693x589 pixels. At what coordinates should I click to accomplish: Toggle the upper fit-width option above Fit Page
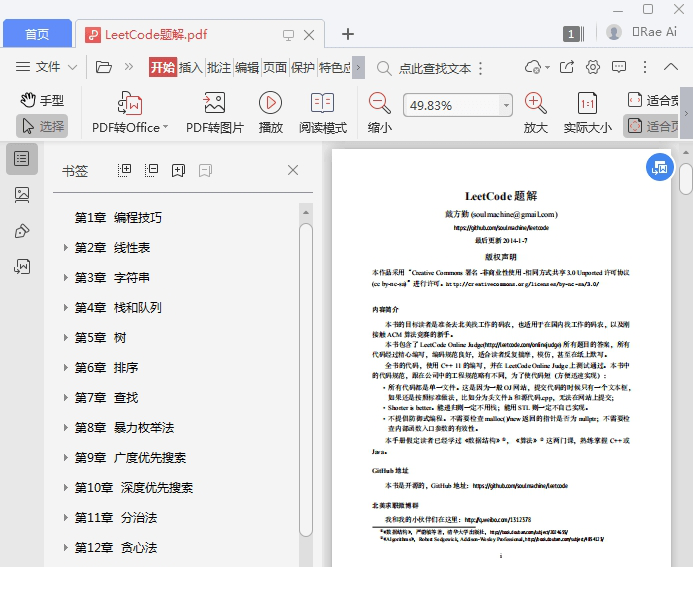[653, 100]
